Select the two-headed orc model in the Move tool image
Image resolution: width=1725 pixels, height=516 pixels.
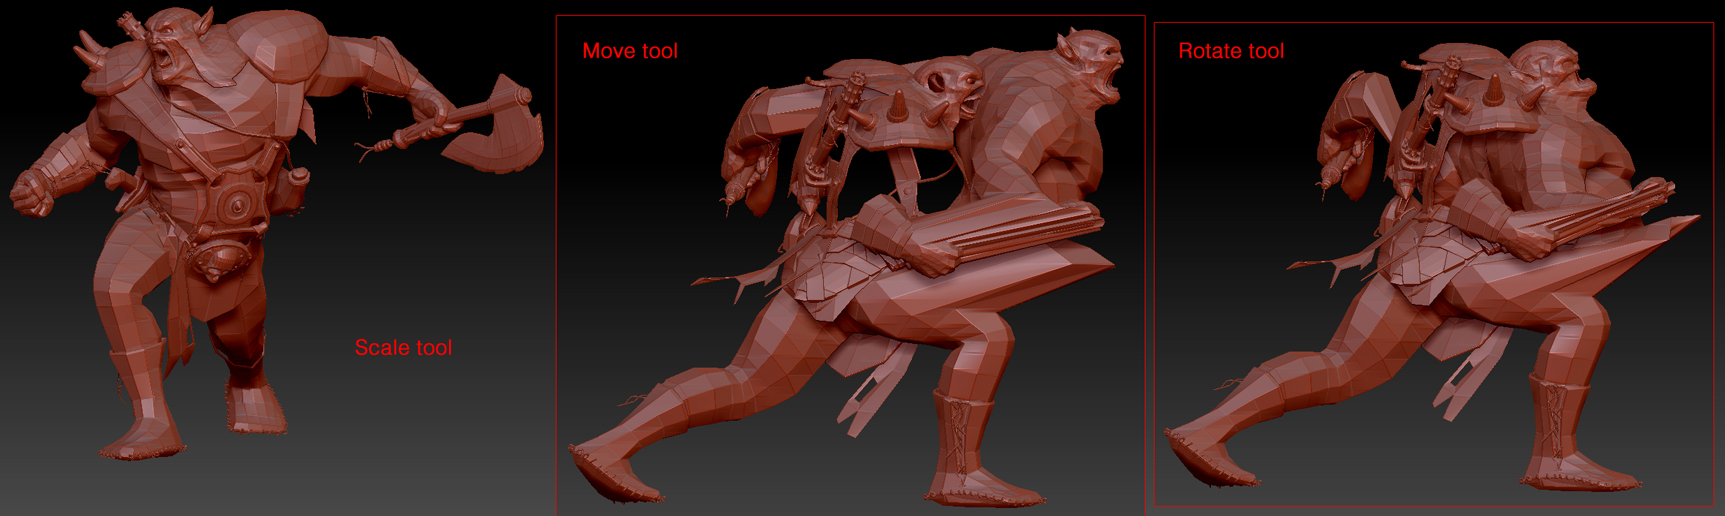click(x=845, y=266)
